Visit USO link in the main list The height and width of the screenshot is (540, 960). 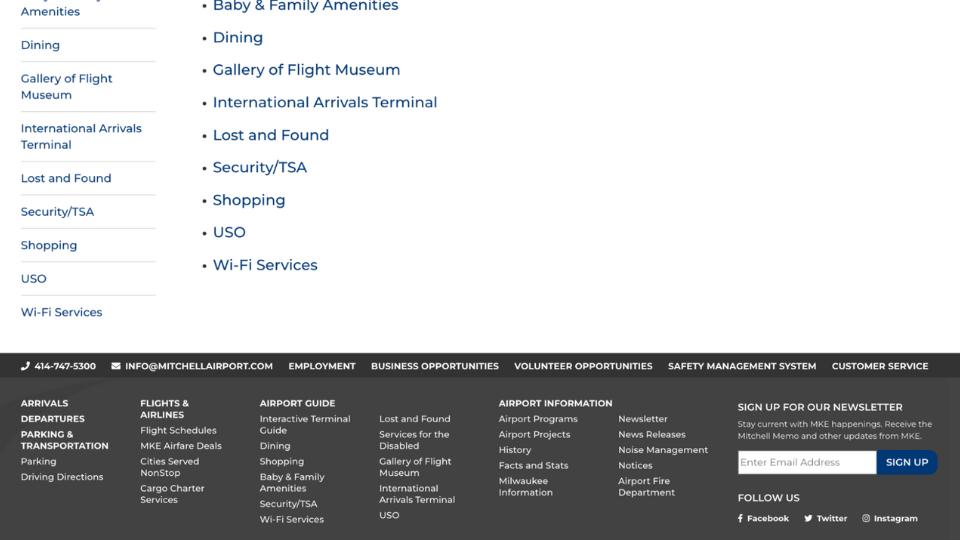click(229, 232)
